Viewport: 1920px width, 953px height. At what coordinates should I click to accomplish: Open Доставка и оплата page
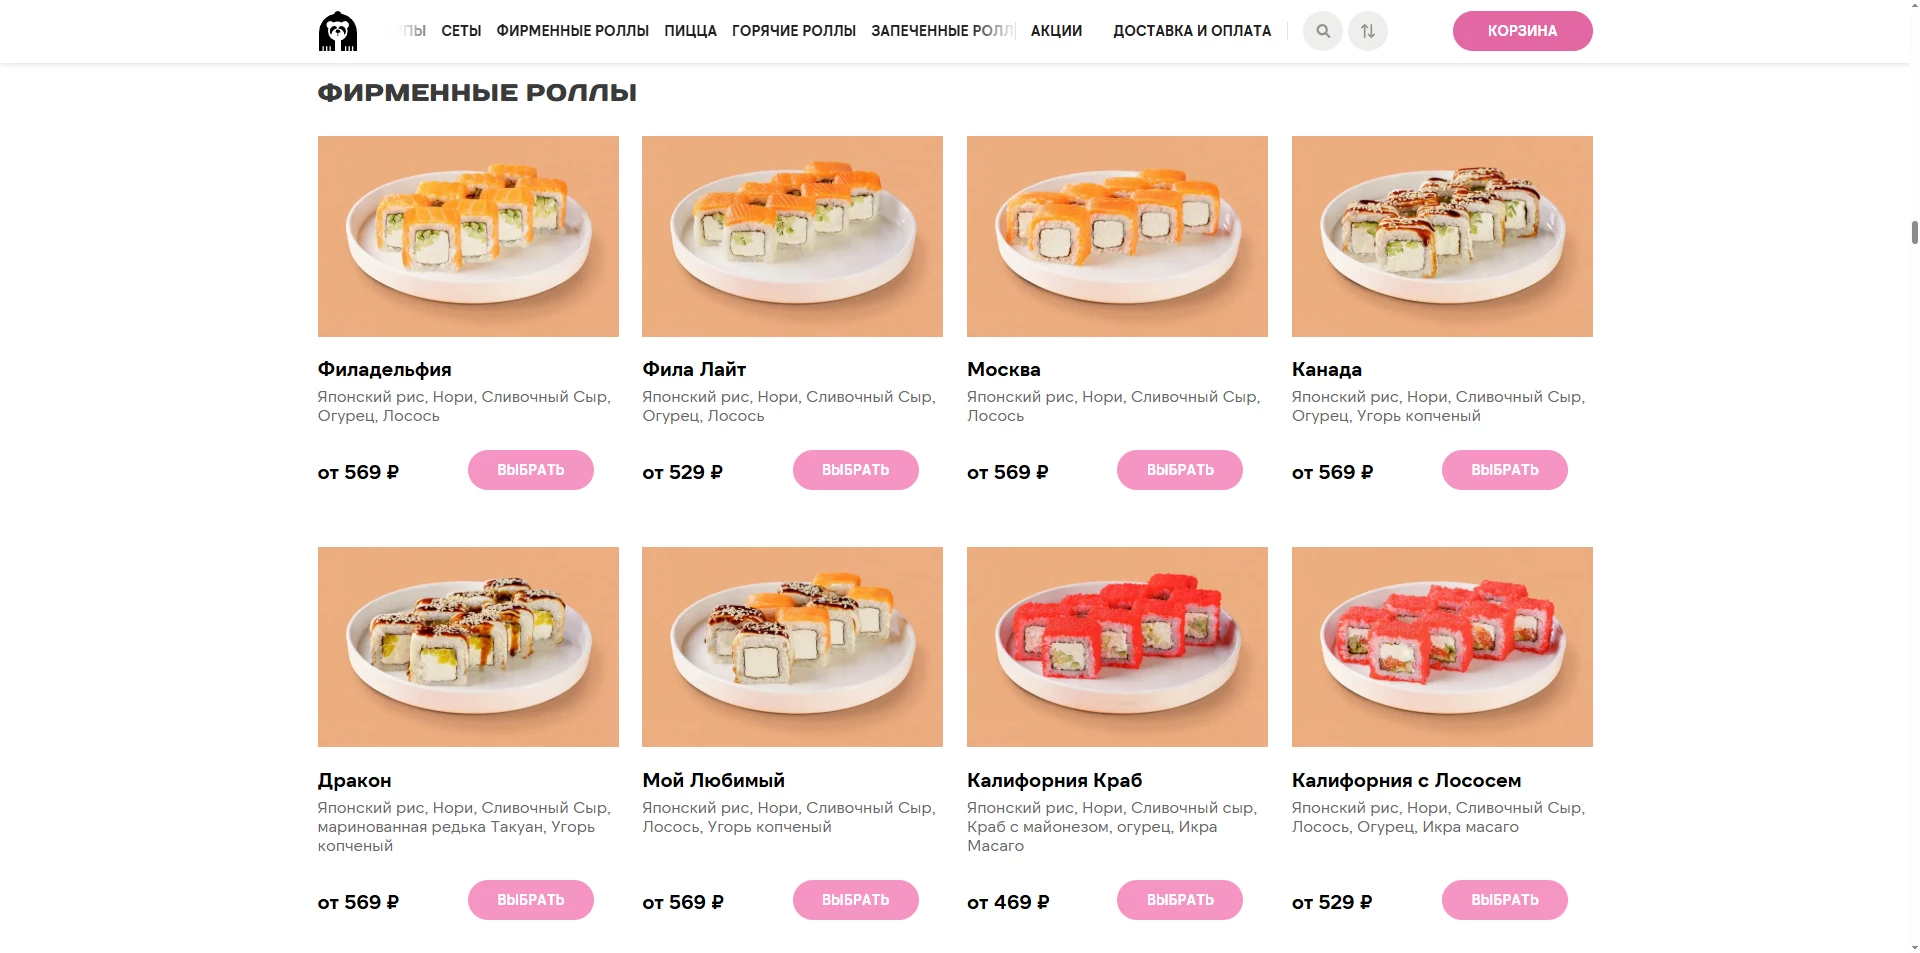pos(1192,31)
